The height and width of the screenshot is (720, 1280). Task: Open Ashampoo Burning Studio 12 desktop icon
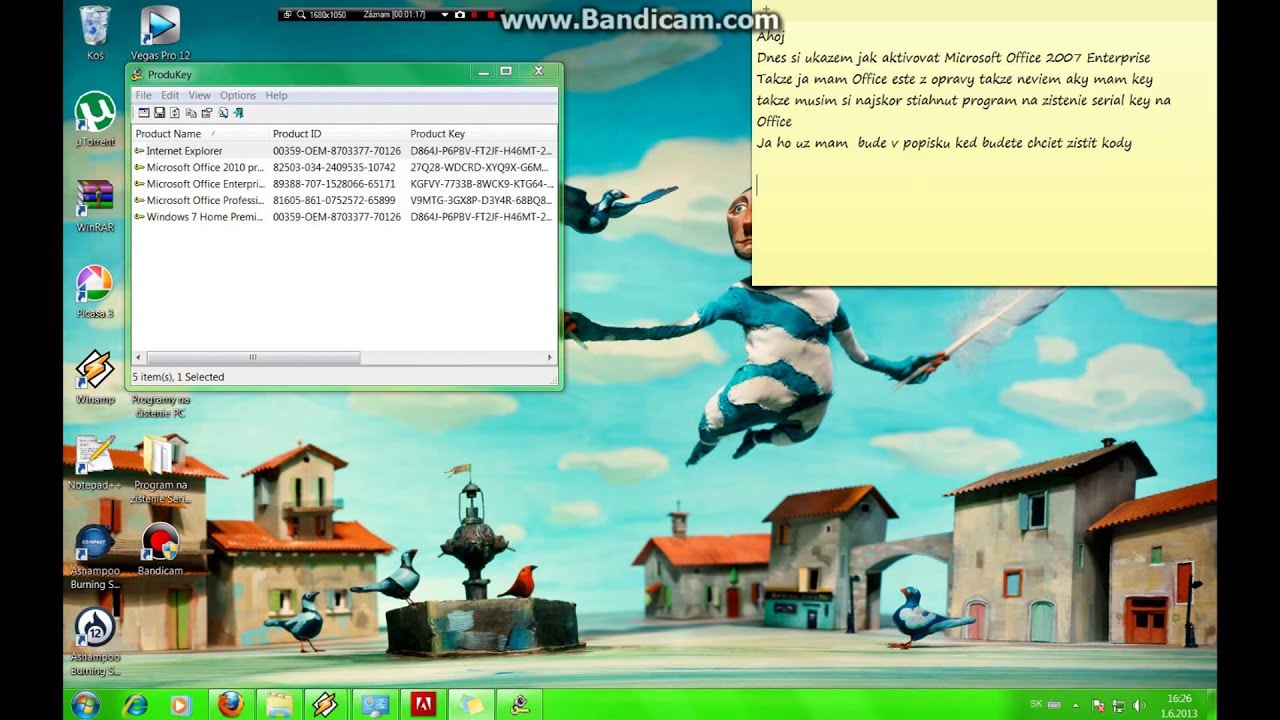[95, 641]
